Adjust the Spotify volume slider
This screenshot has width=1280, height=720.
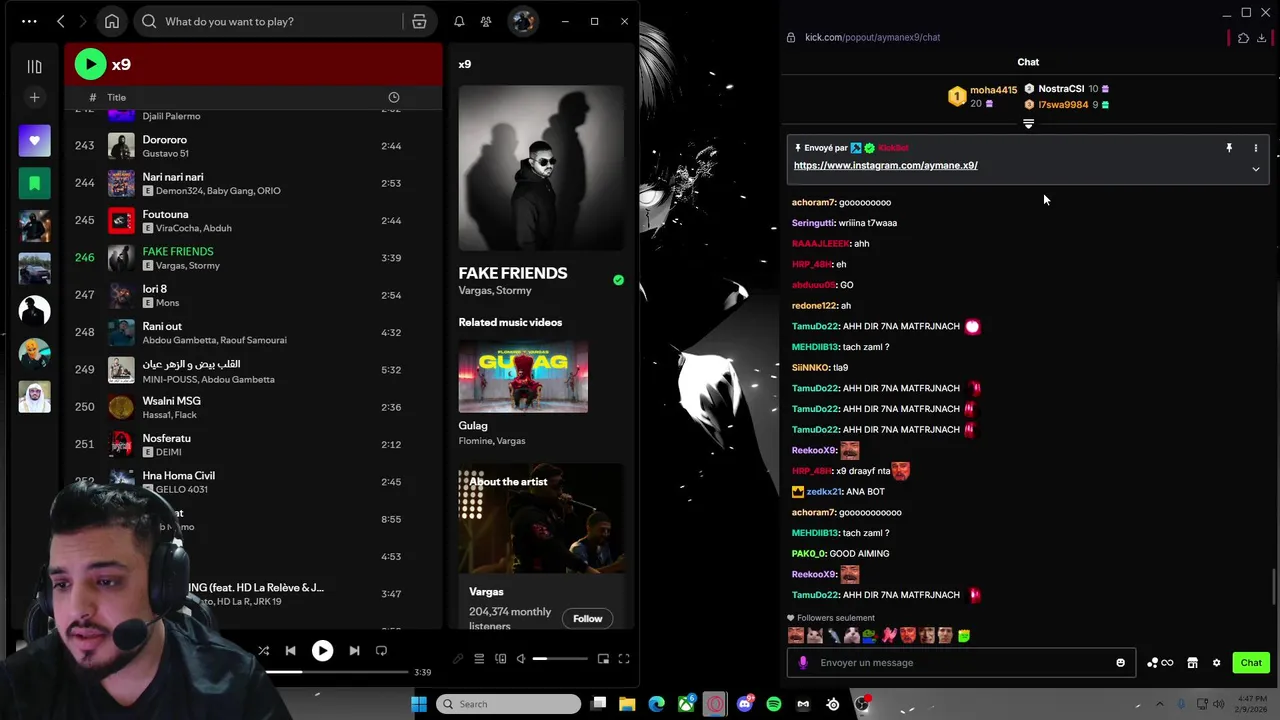[560, 659]
